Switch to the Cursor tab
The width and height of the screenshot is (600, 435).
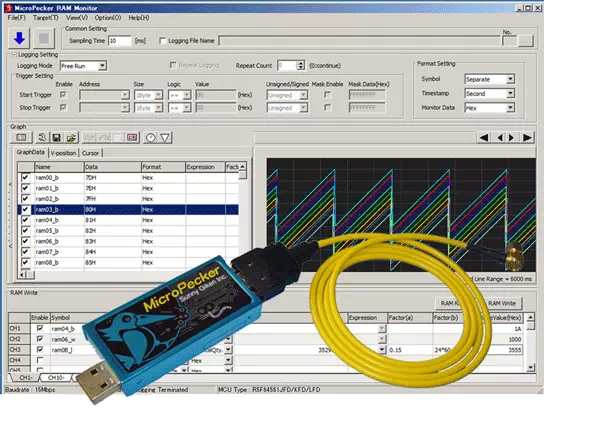click(x=91, y=152)
